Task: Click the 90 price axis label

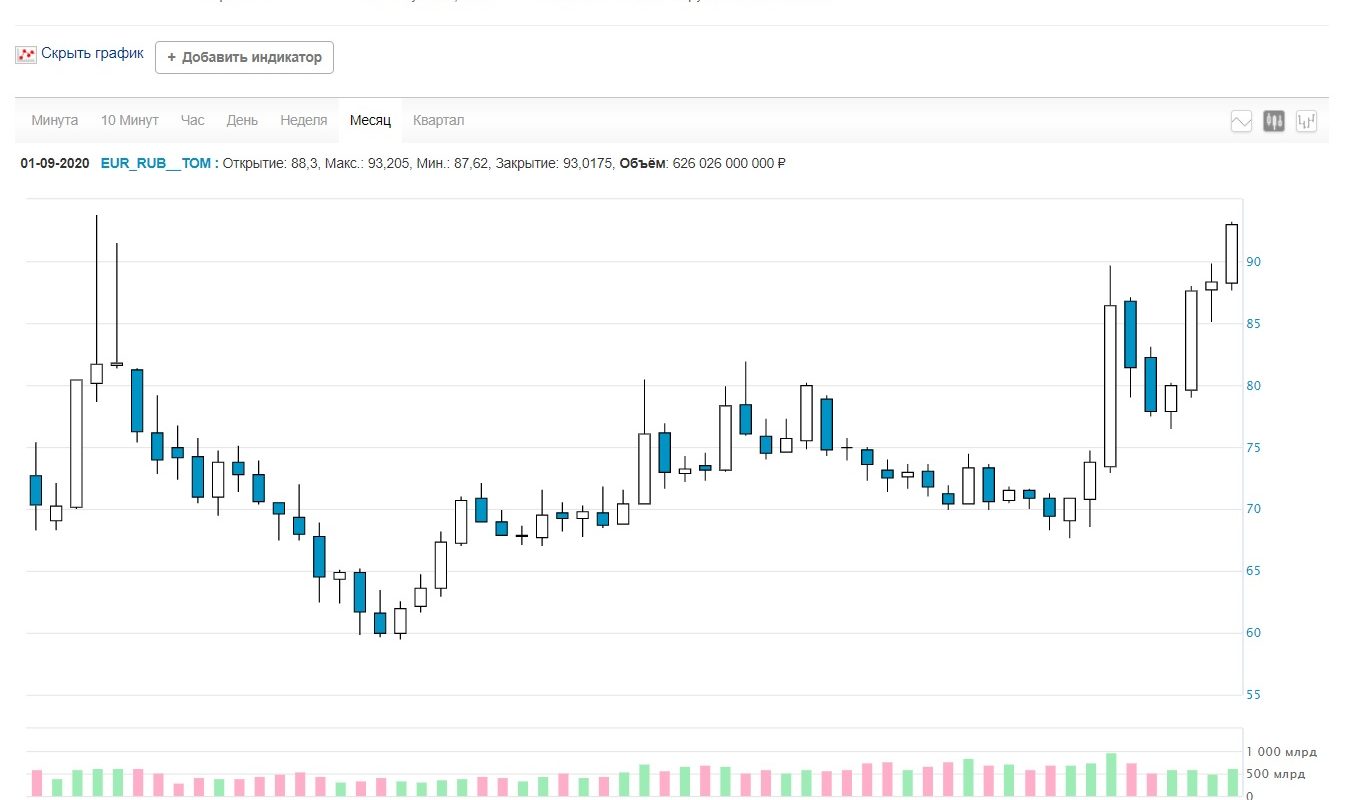Action: tap(1253, 262)
